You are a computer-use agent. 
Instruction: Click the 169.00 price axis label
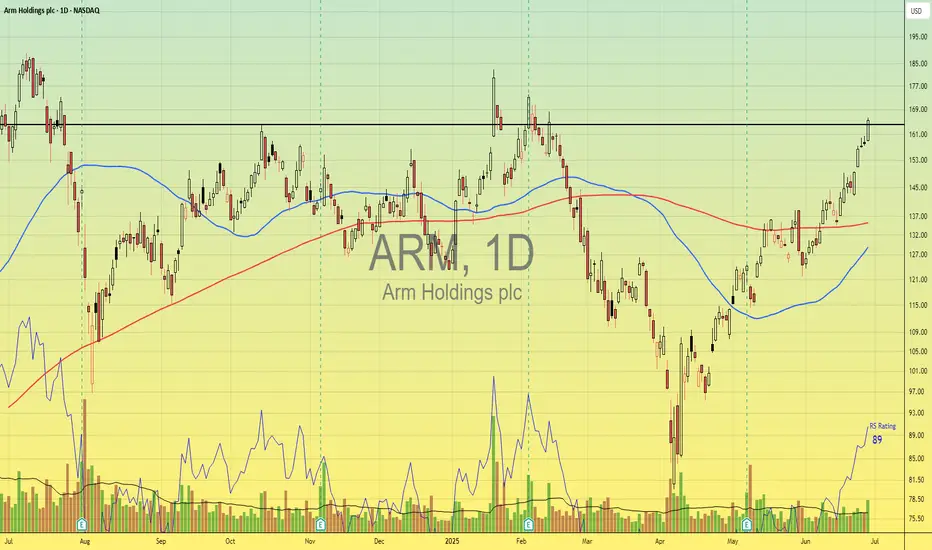pos(917,109)
